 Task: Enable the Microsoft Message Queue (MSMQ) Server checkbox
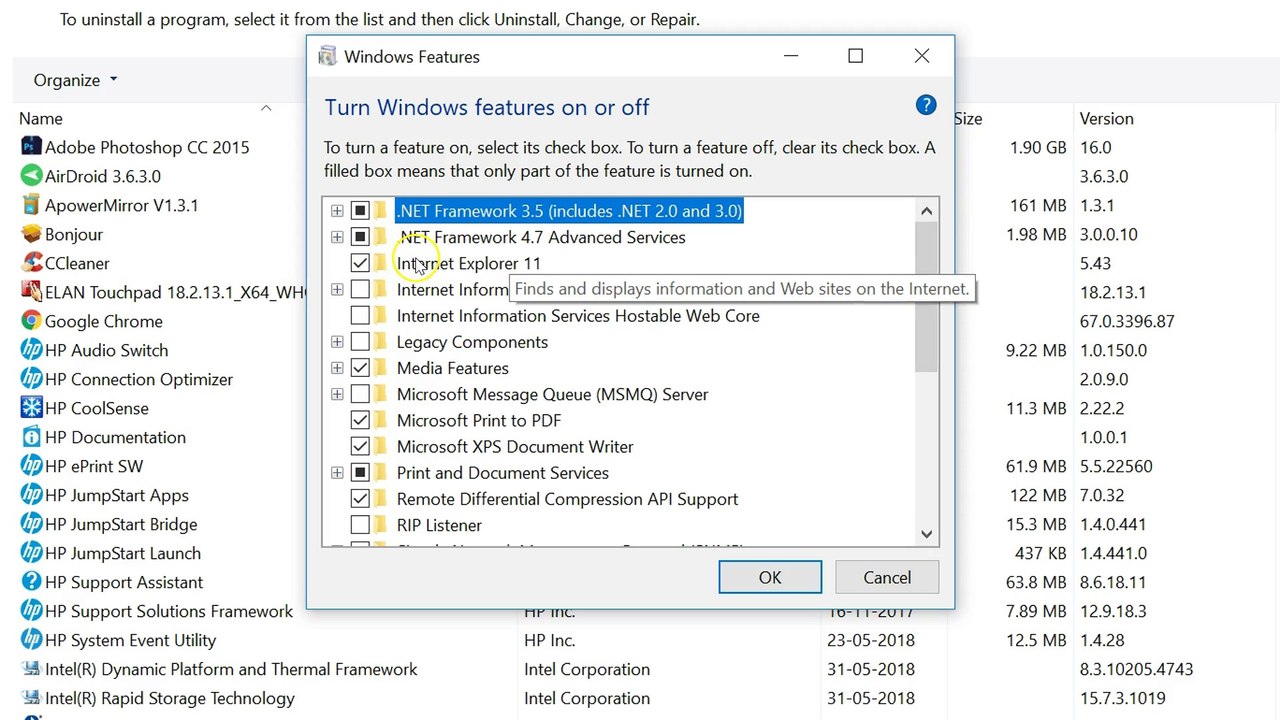click(360, 394)
